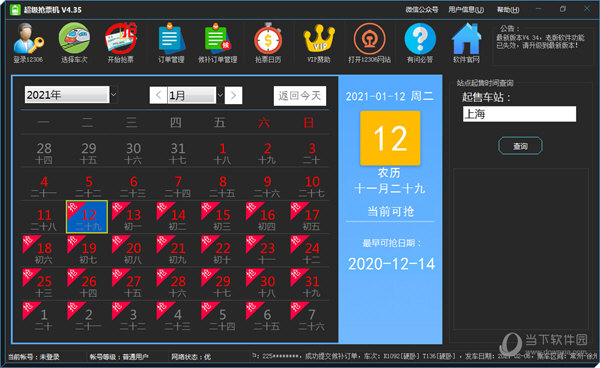Image resolution: width=600 pixels, height=368 pixels.
Task: Select January 17 初五
Action: (x=311, y=217)
